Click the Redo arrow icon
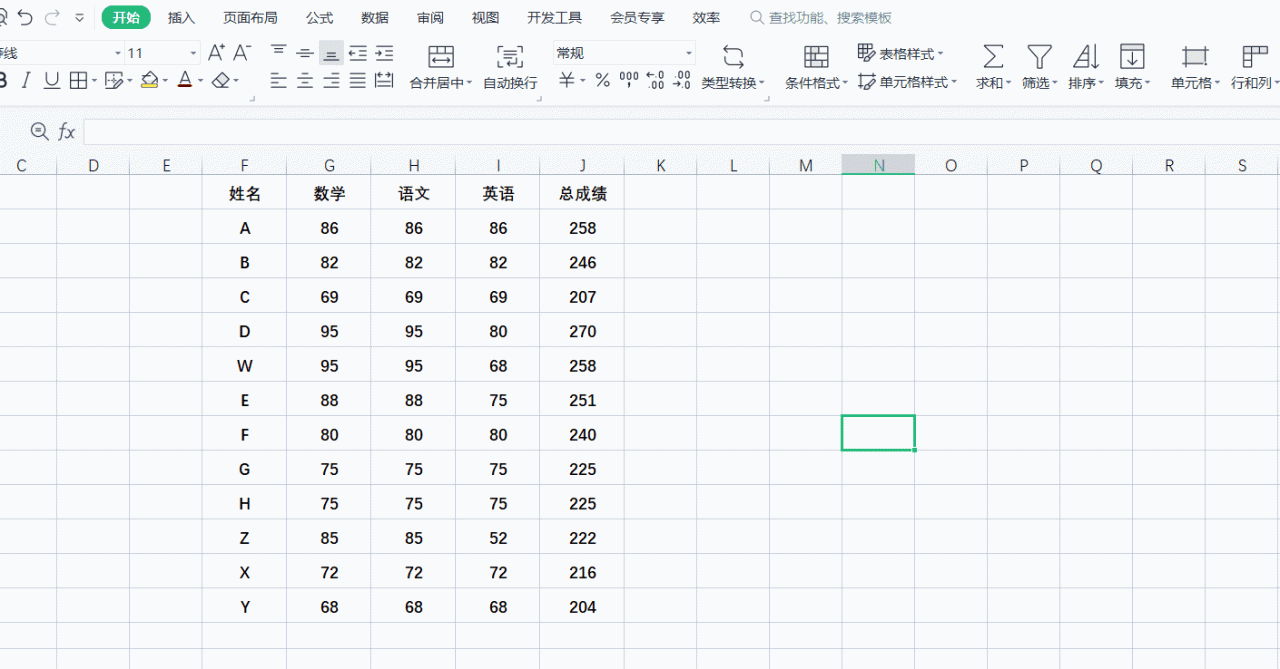Screen dimensions: 1280x669 (x=52, y=18)
